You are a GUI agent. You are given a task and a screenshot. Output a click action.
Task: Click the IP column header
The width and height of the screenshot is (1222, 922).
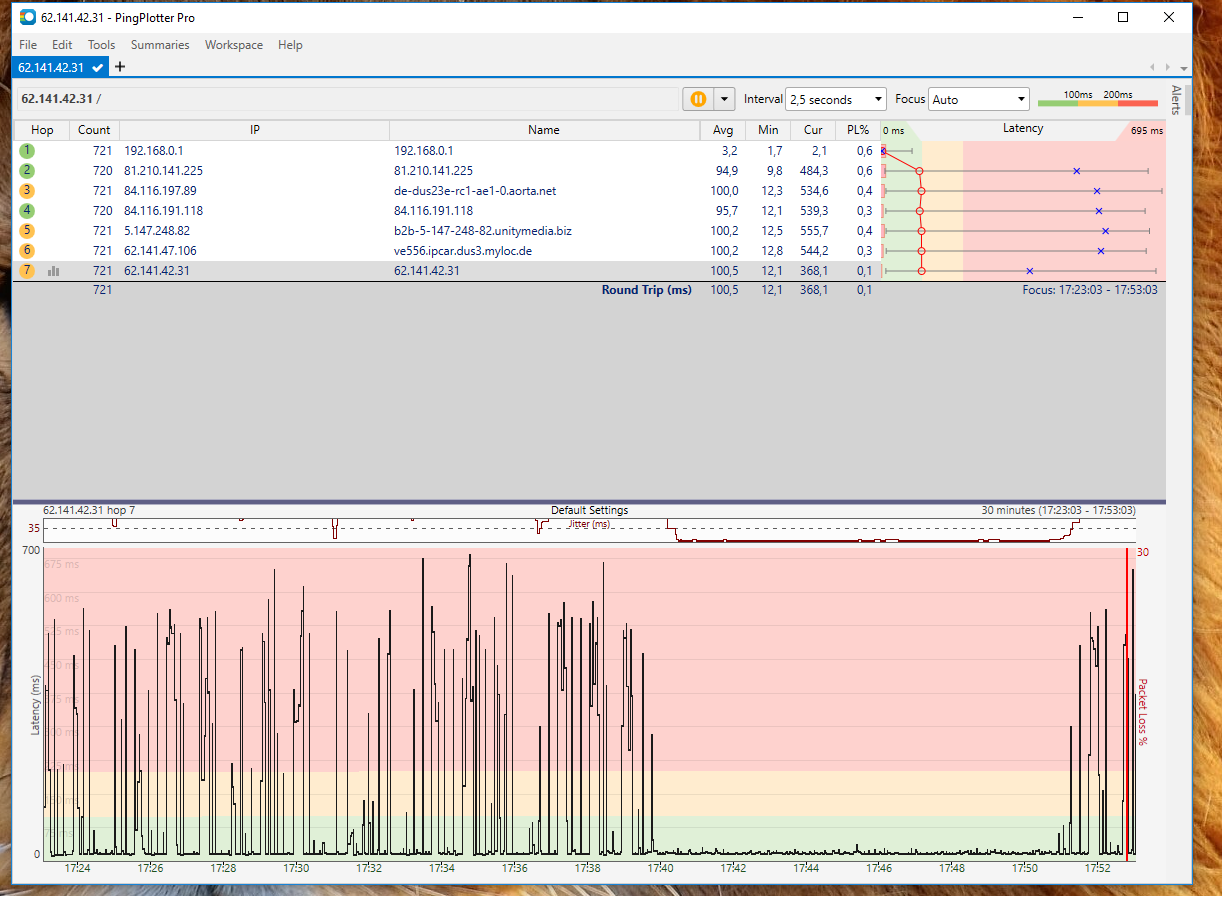[254, 130]
